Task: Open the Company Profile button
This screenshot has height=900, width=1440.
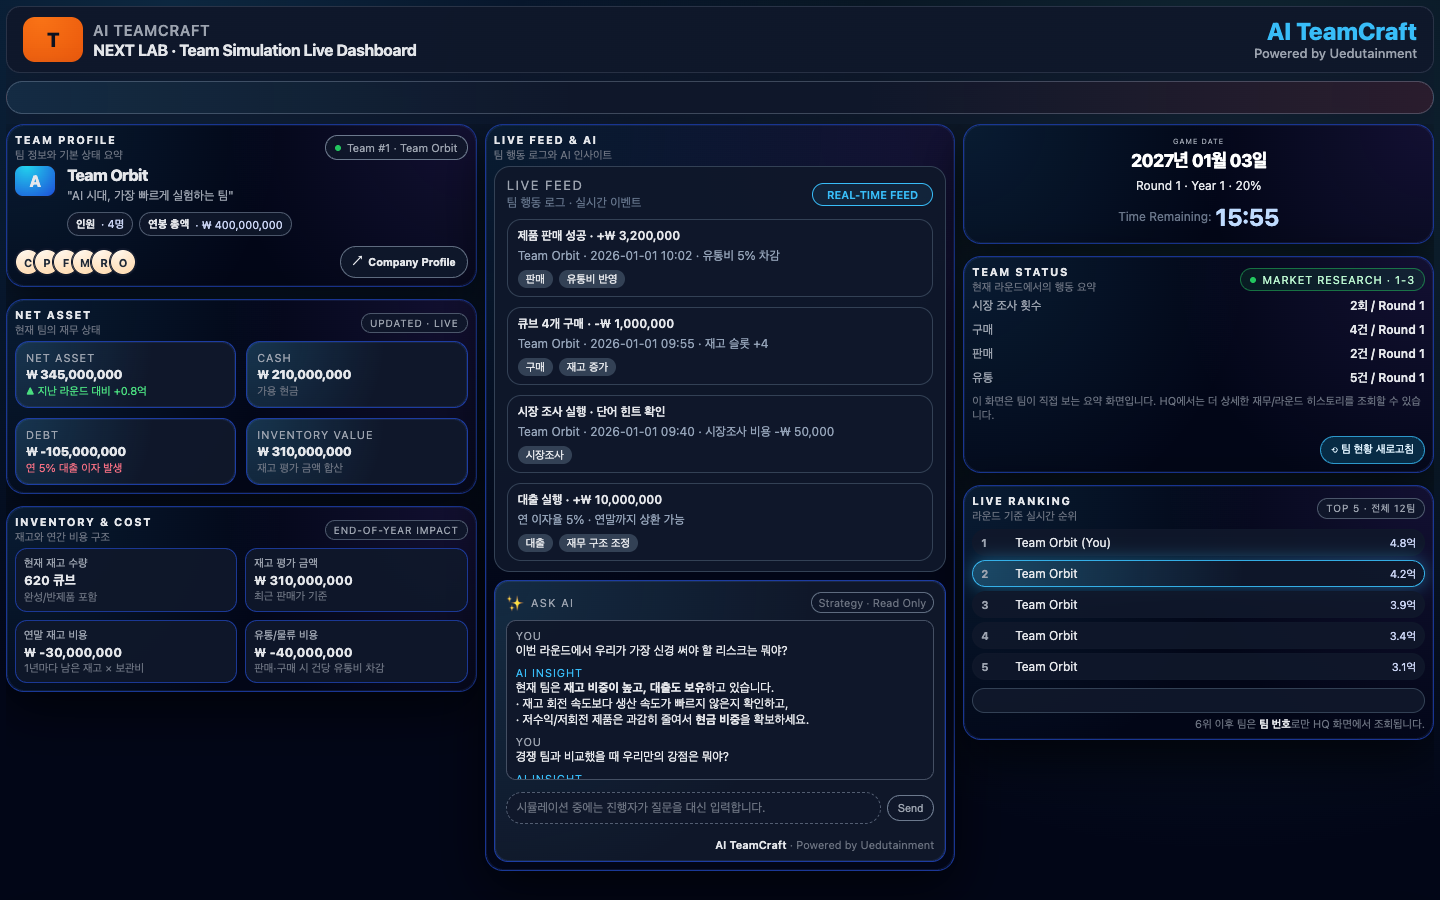Action: 404,262
